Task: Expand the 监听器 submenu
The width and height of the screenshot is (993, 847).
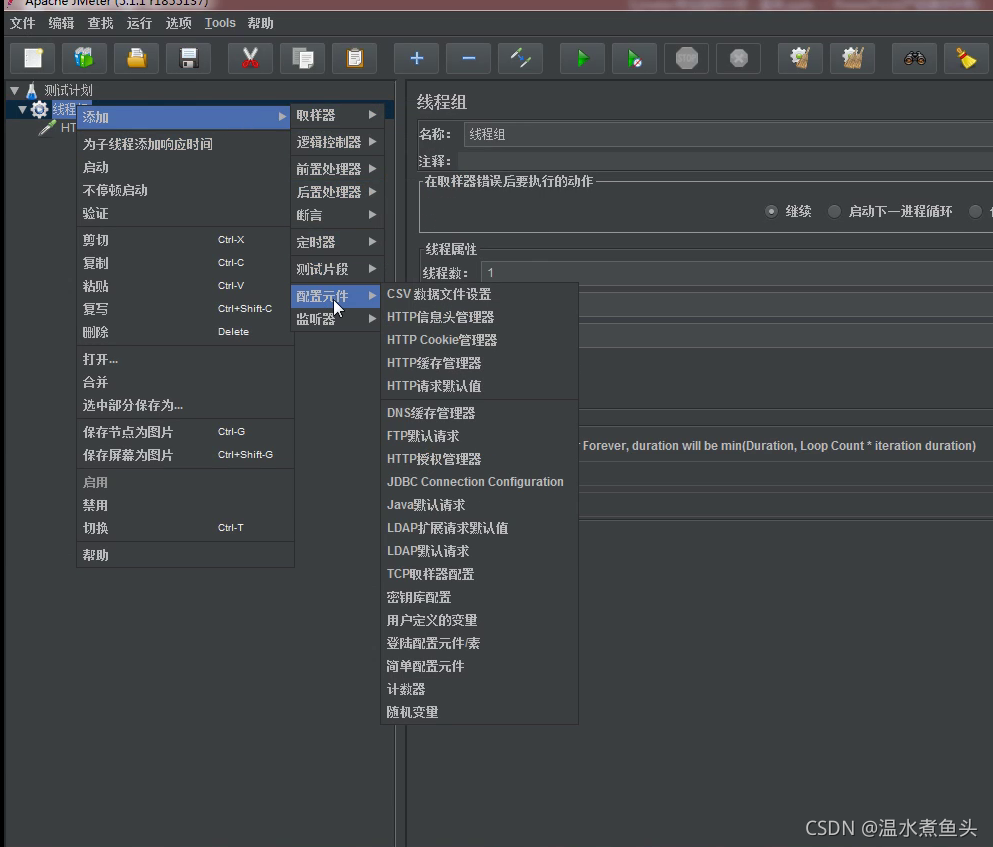Action: [x=337, y=319]
